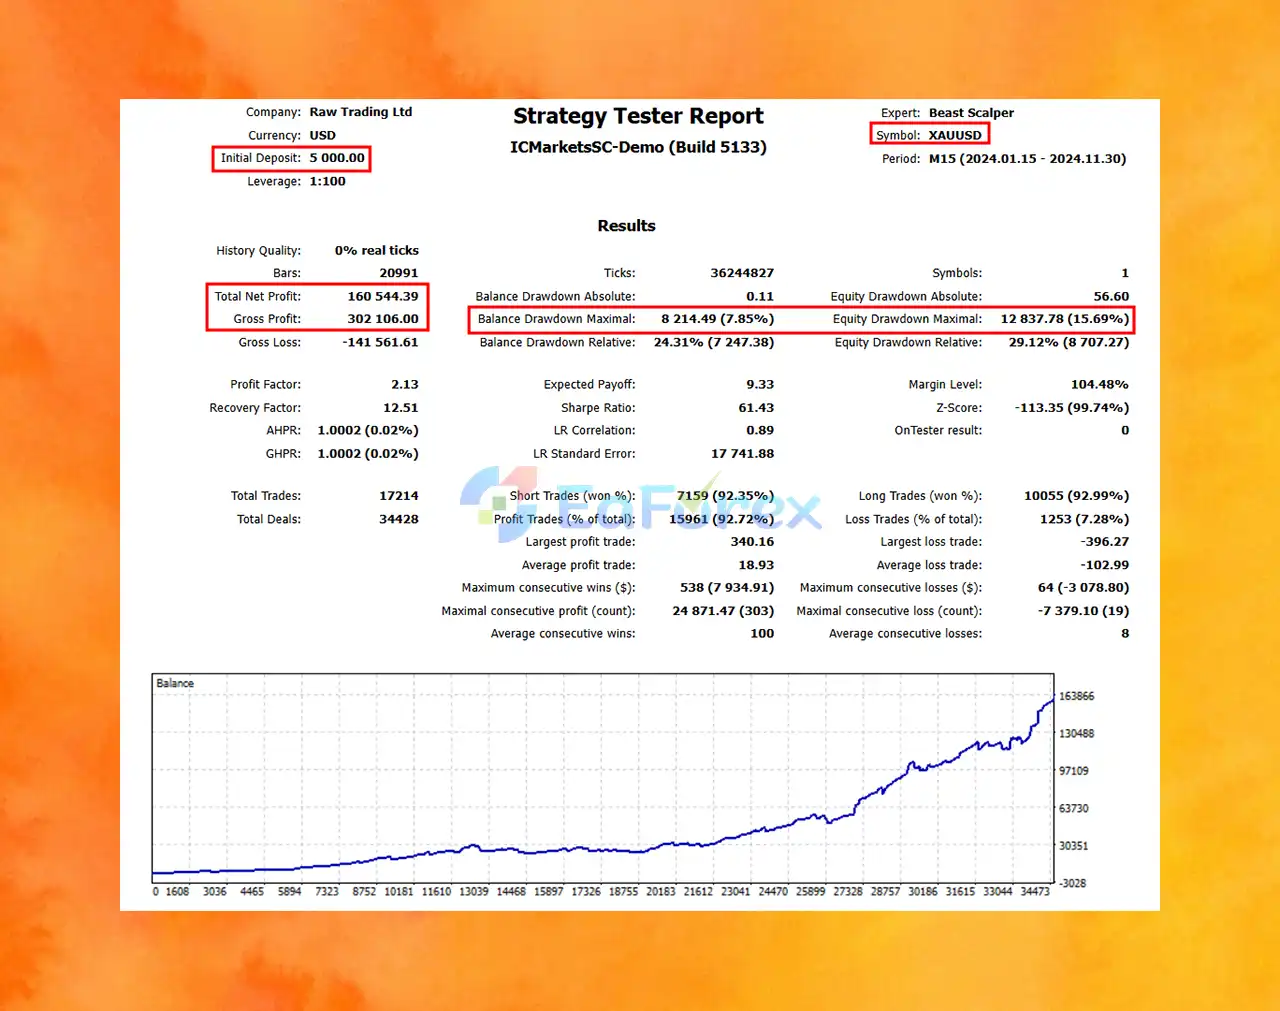Click the Bars value 20991
The height and width of the screenshot is (1011, 1280).
coord(399,273)
